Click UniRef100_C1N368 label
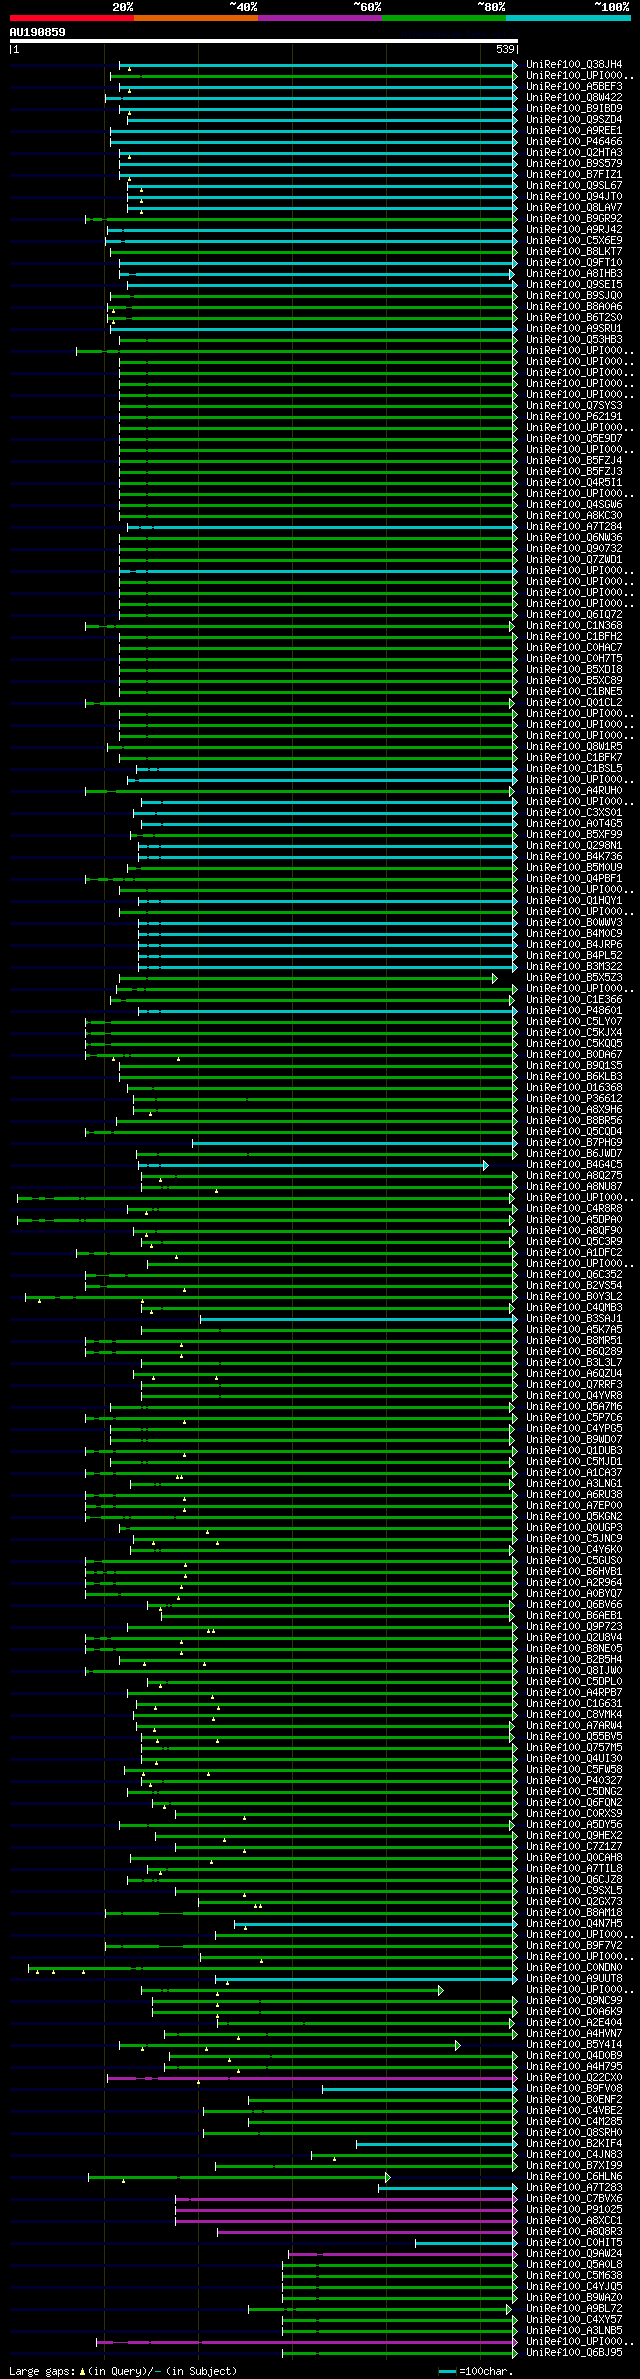The width and height of the screenshot is (640, 2379). click(574, 626)
